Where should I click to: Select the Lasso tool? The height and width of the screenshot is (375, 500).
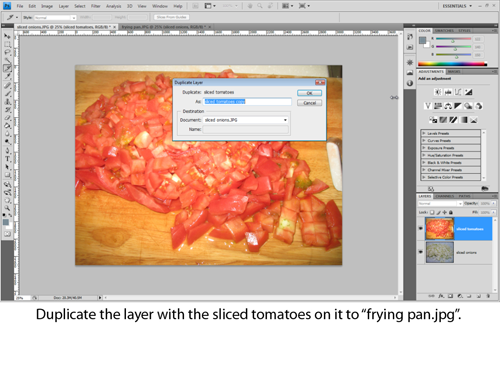[x=7, y=52]
